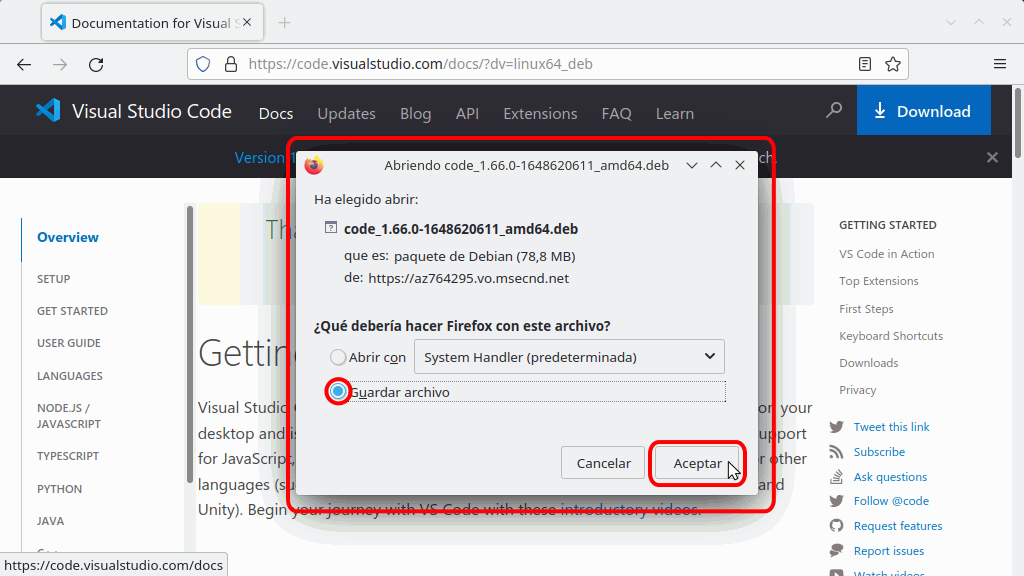Screen dimensions: 1024x576
Task: Select the Guardar archivo radio option
Action: (338, 392)
